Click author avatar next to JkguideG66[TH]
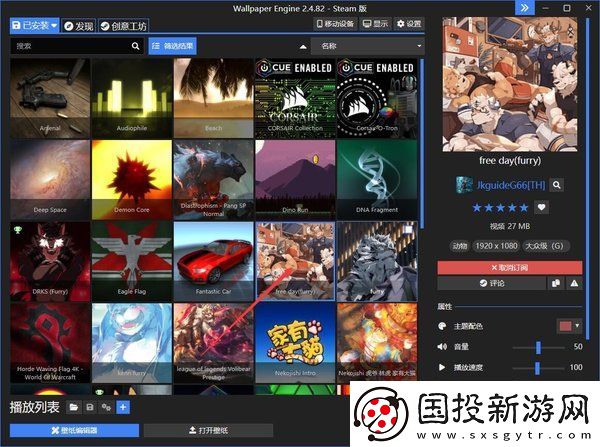This screenshot has height=447, width=600. 464,185
